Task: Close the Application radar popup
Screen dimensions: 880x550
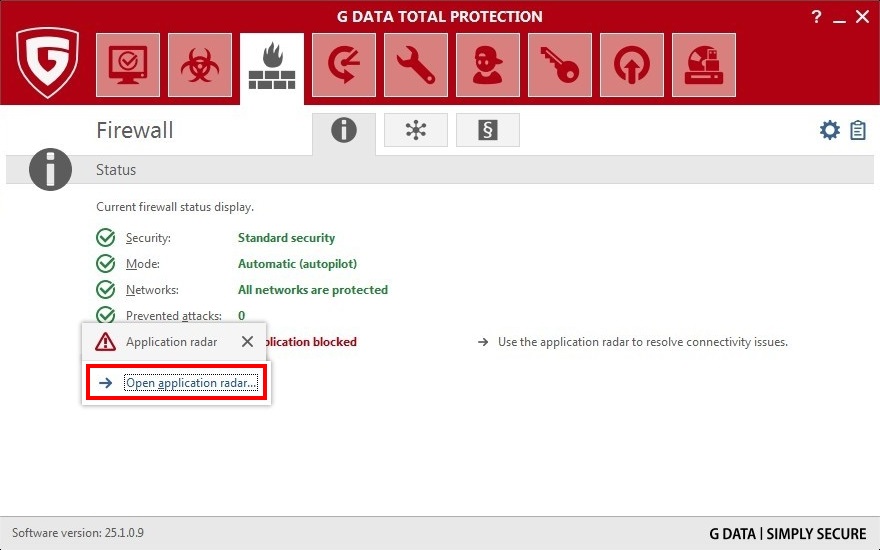Action: [247, 341]
